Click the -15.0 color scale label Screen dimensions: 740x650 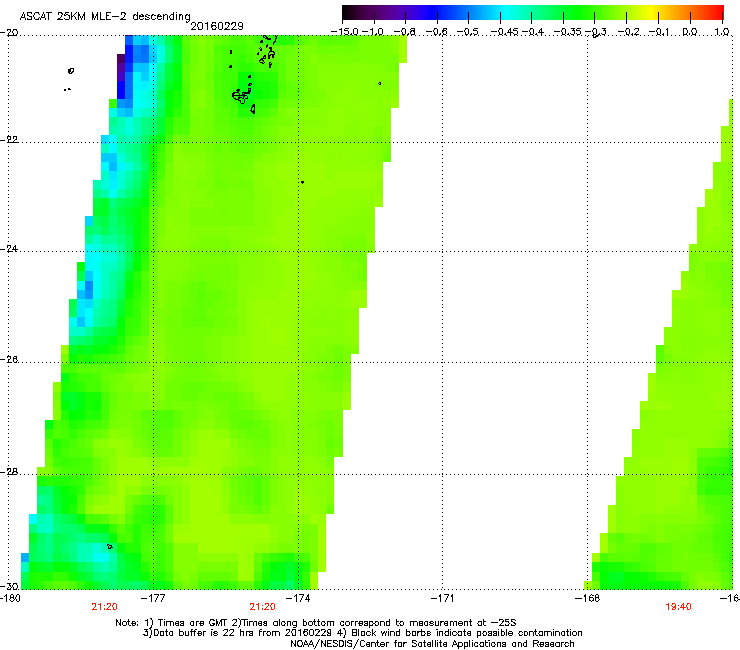[345, 32]
